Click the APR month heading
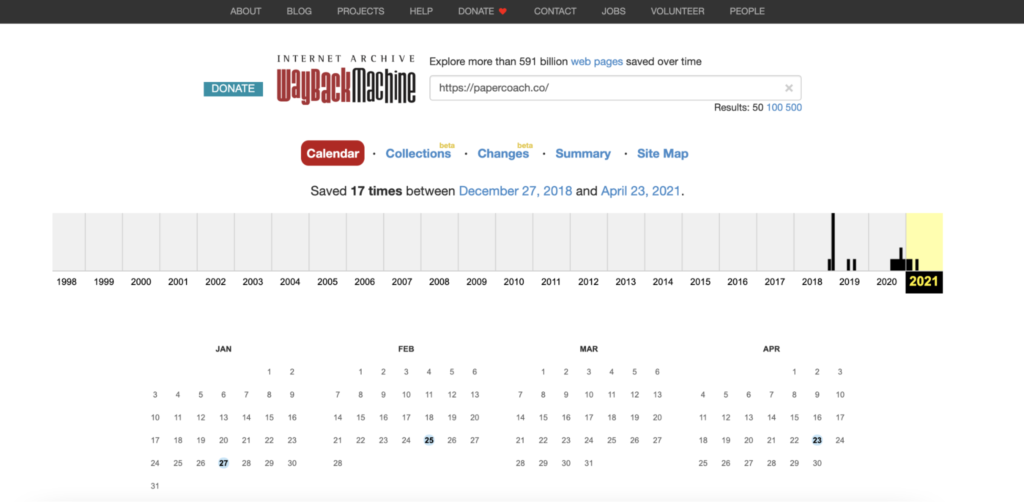The image size is (1024, 502). tap(771, 349)
